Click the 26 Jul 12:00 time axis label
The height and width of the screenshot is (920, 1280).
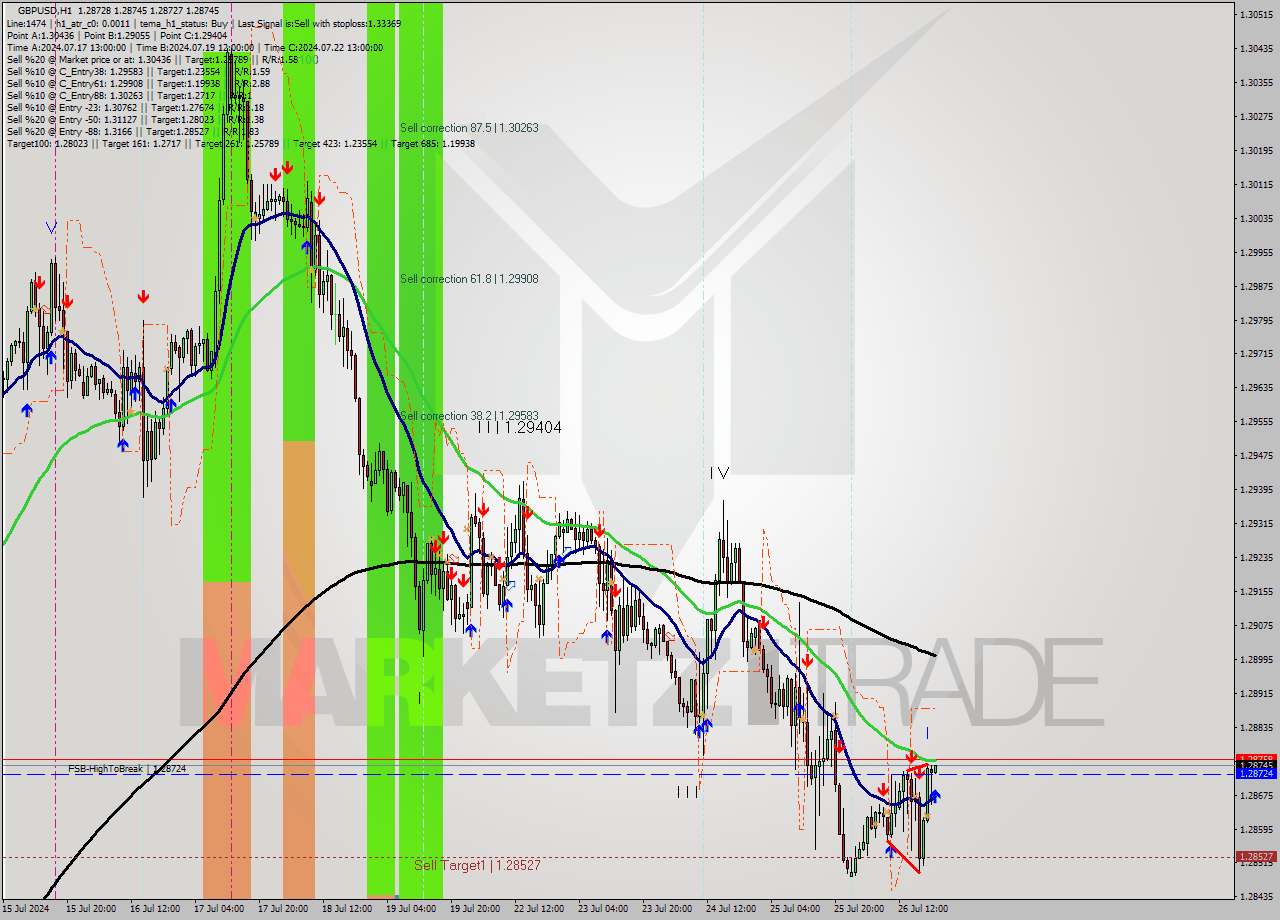click(923, 909)
